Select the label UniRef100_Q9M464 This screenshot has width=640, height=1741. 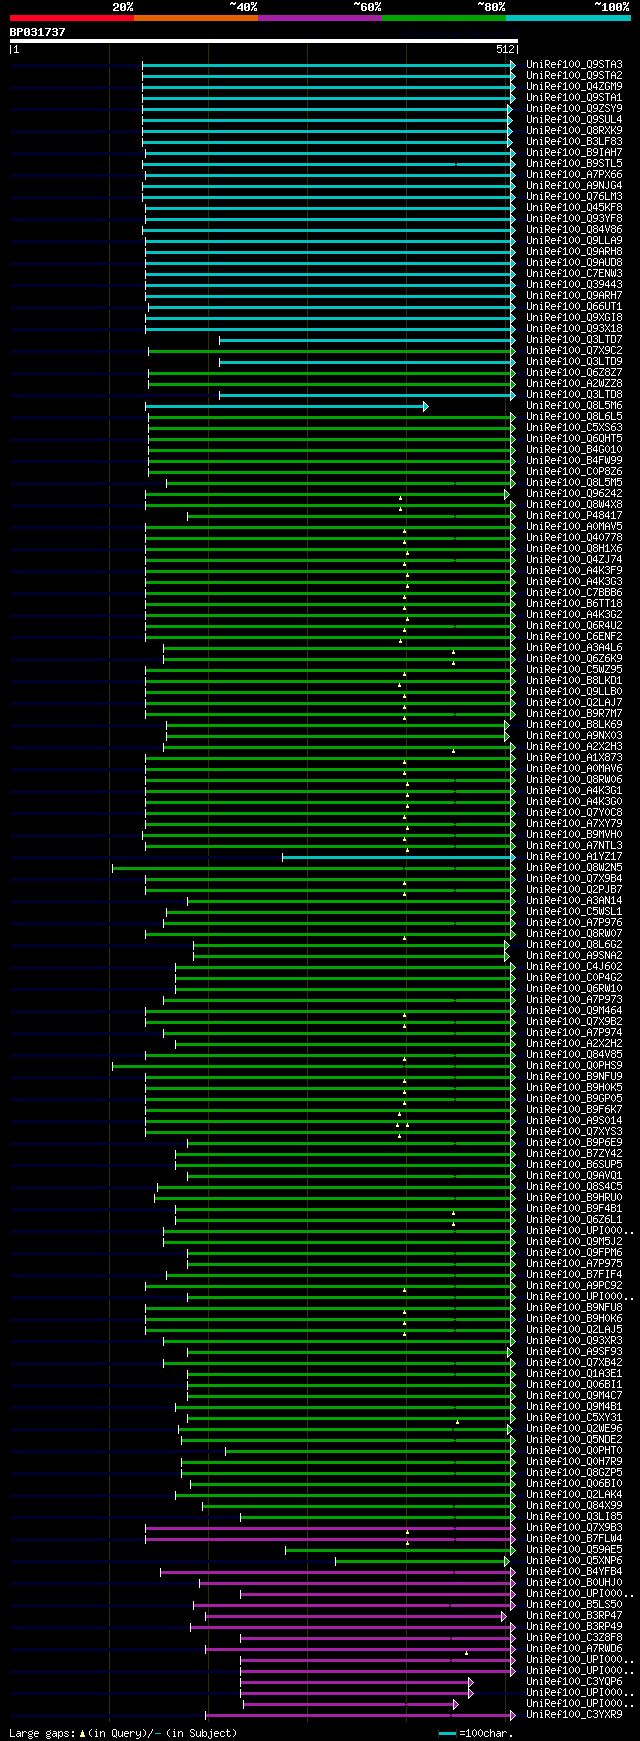574,1011
